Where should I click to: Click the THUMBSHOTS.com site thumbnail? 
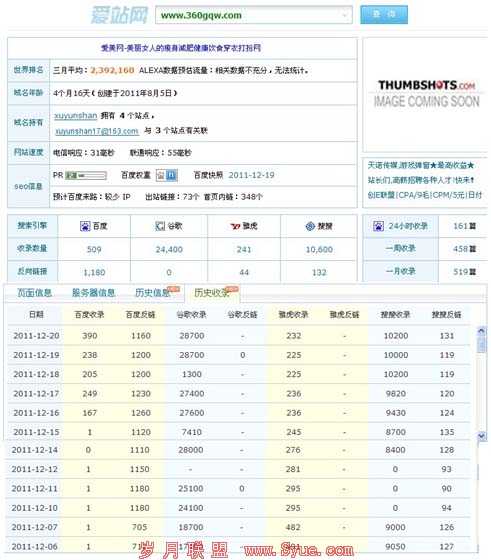coord(426,94)
